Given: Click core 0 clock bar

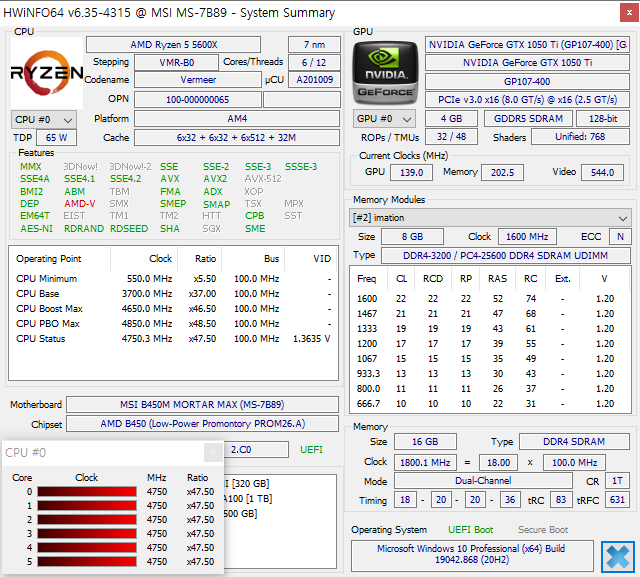Looking at the screenshot, I should point(87,491).
